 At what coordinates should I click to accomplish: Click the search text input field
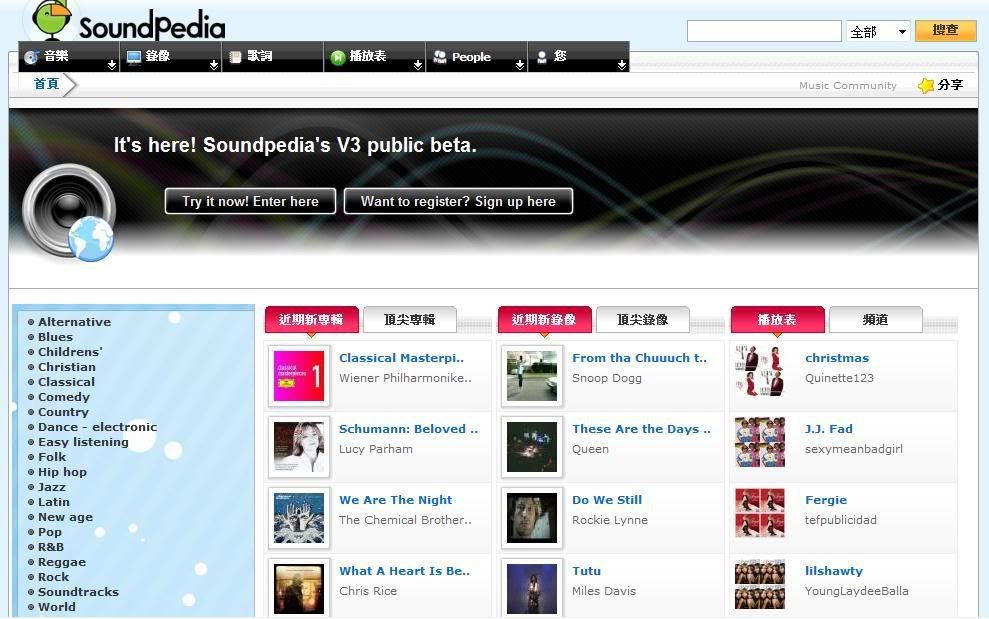click(x=764, y=31)
